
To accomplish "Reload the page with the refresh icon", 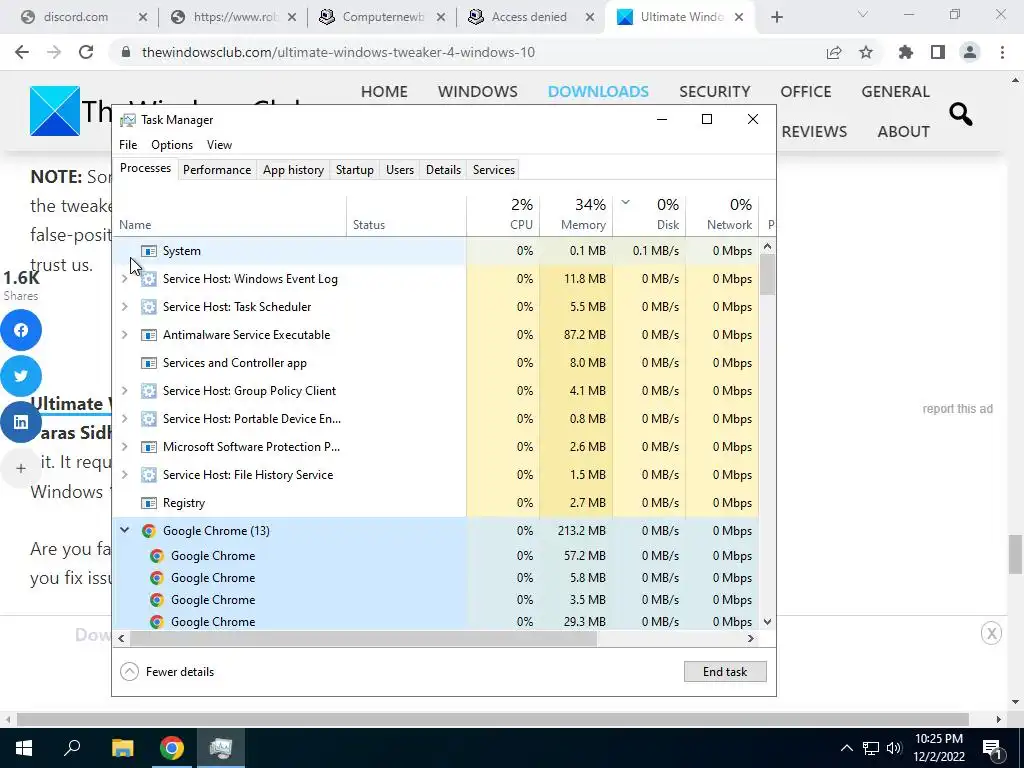I will (86, 52).
